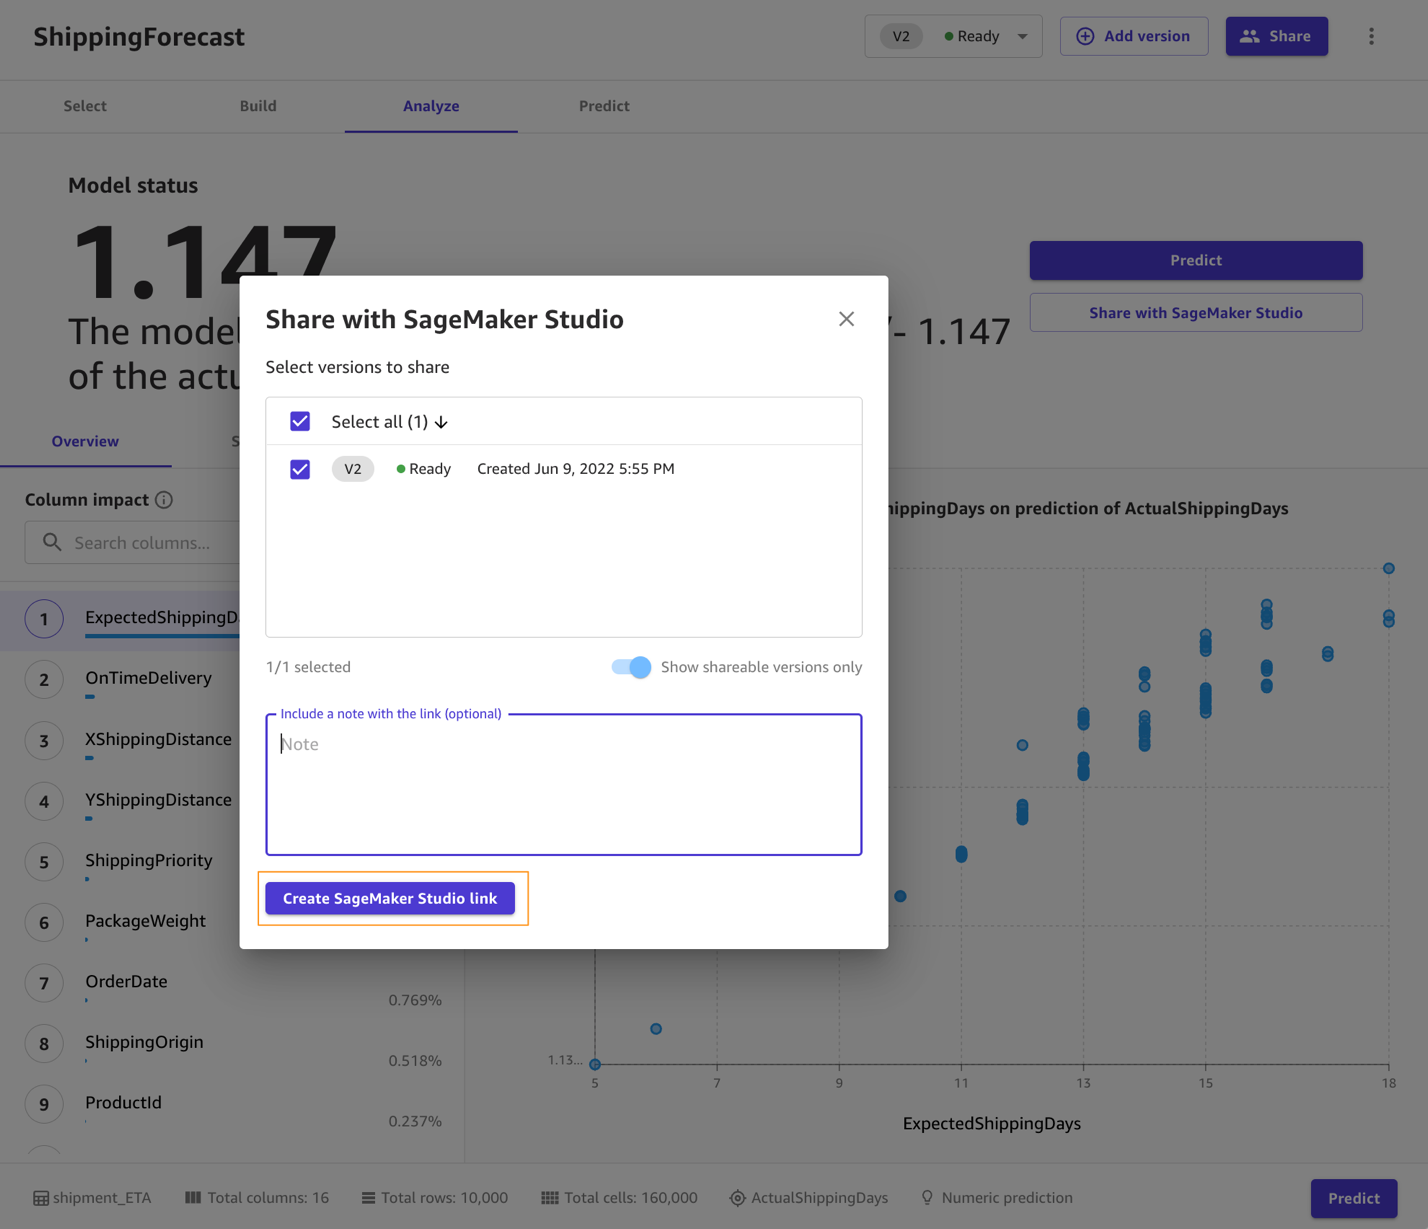
Task: Toggle Show shareable versions only switch
Action: point(631,667)
